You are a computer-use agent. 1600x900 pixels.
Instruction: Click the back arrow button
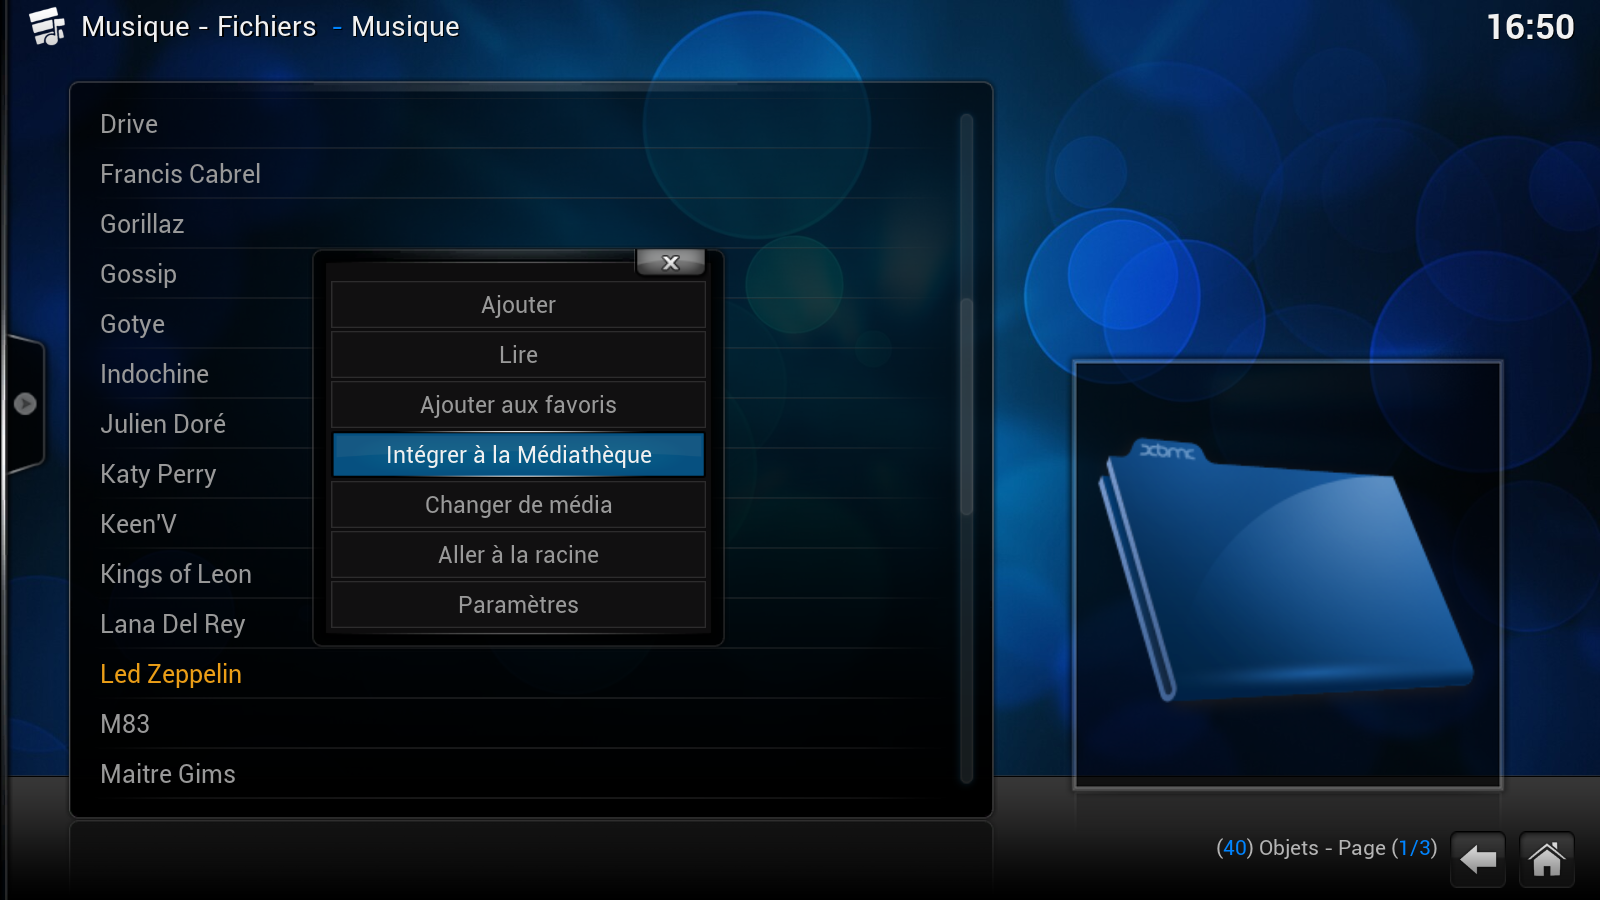(x=1477, y=859)
